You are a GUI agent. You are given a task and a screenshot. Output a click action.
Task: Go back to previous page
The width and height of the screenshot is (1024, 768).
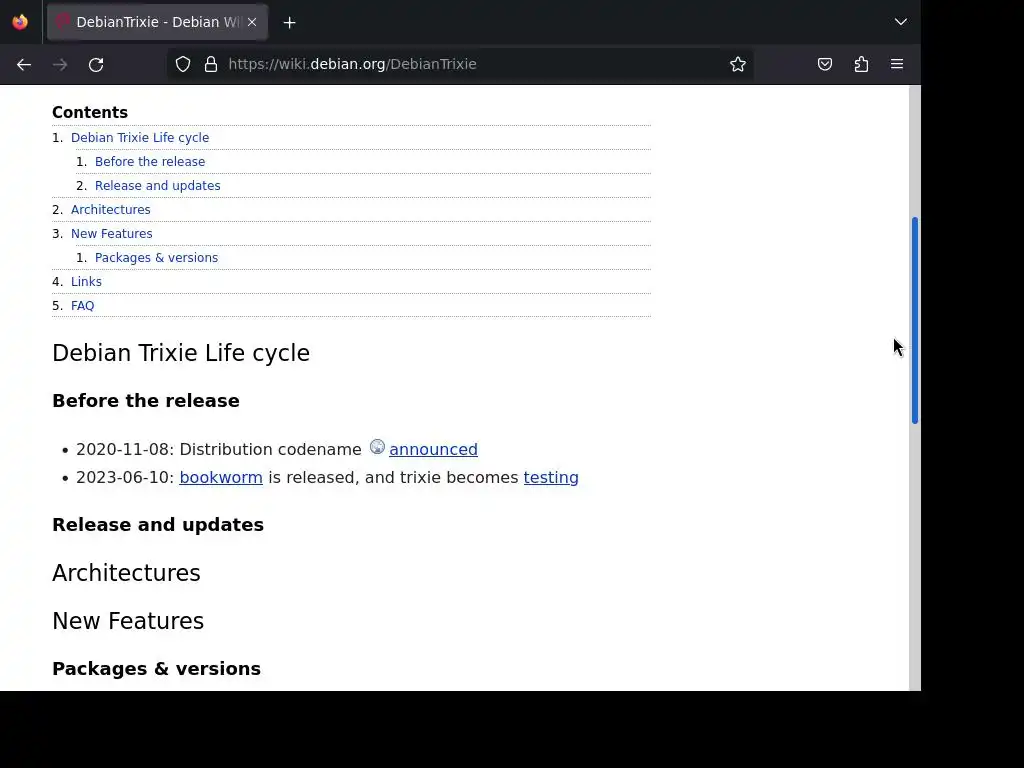coord(24,65)
